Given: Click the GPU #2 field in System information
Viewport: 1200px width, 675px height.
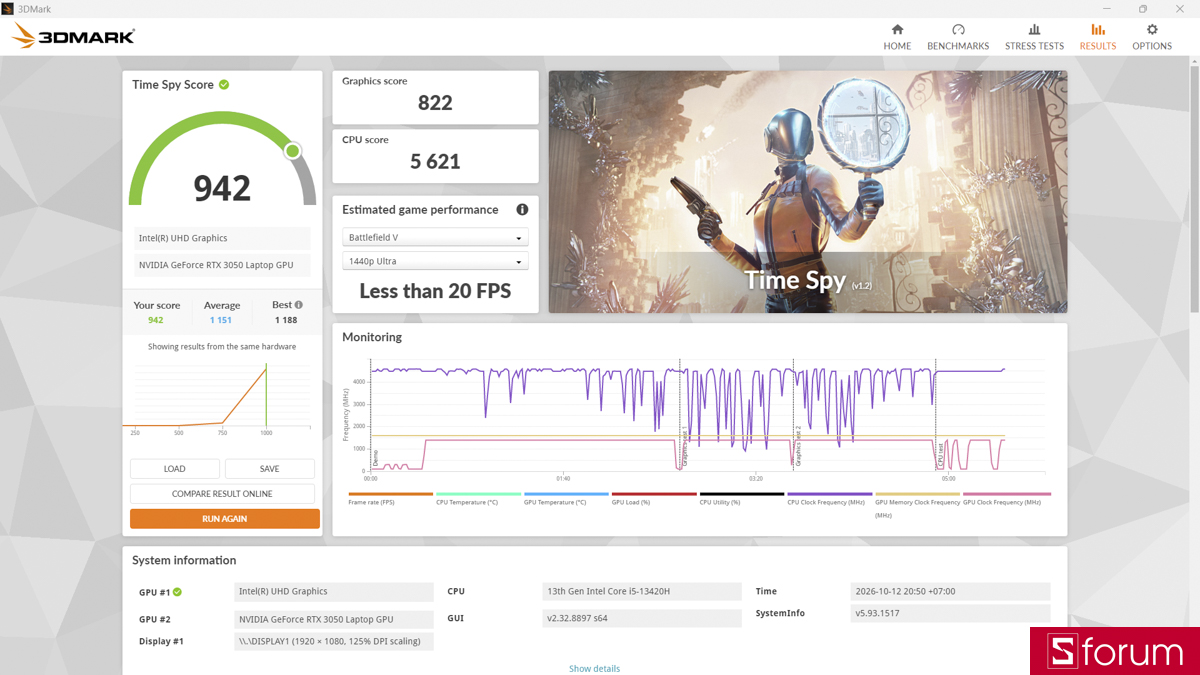Looking at the screenshot, I should click(x=334, y=620).
